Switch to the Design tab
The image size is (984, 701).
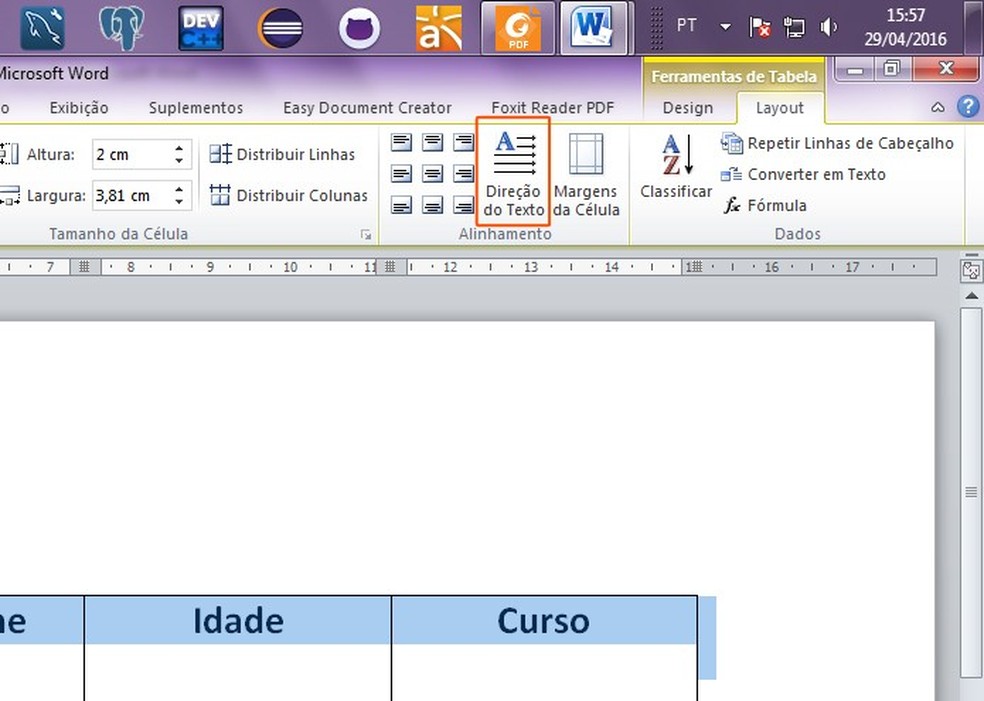click(688, 107)
